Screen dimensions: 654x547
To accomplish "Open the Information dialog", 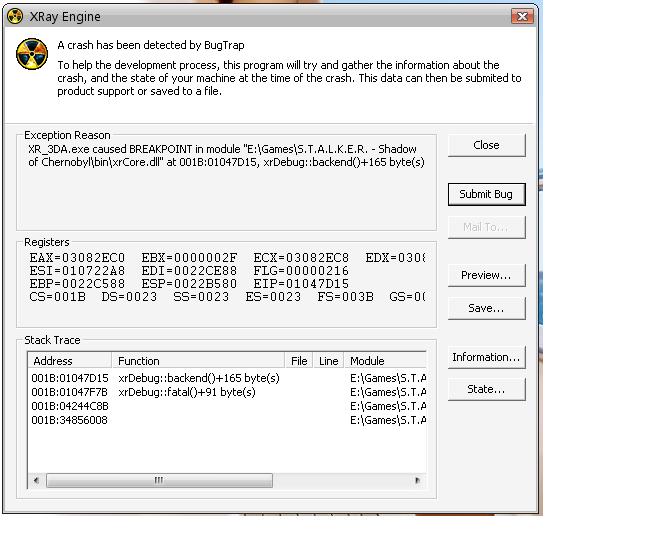I will [486, 357].
